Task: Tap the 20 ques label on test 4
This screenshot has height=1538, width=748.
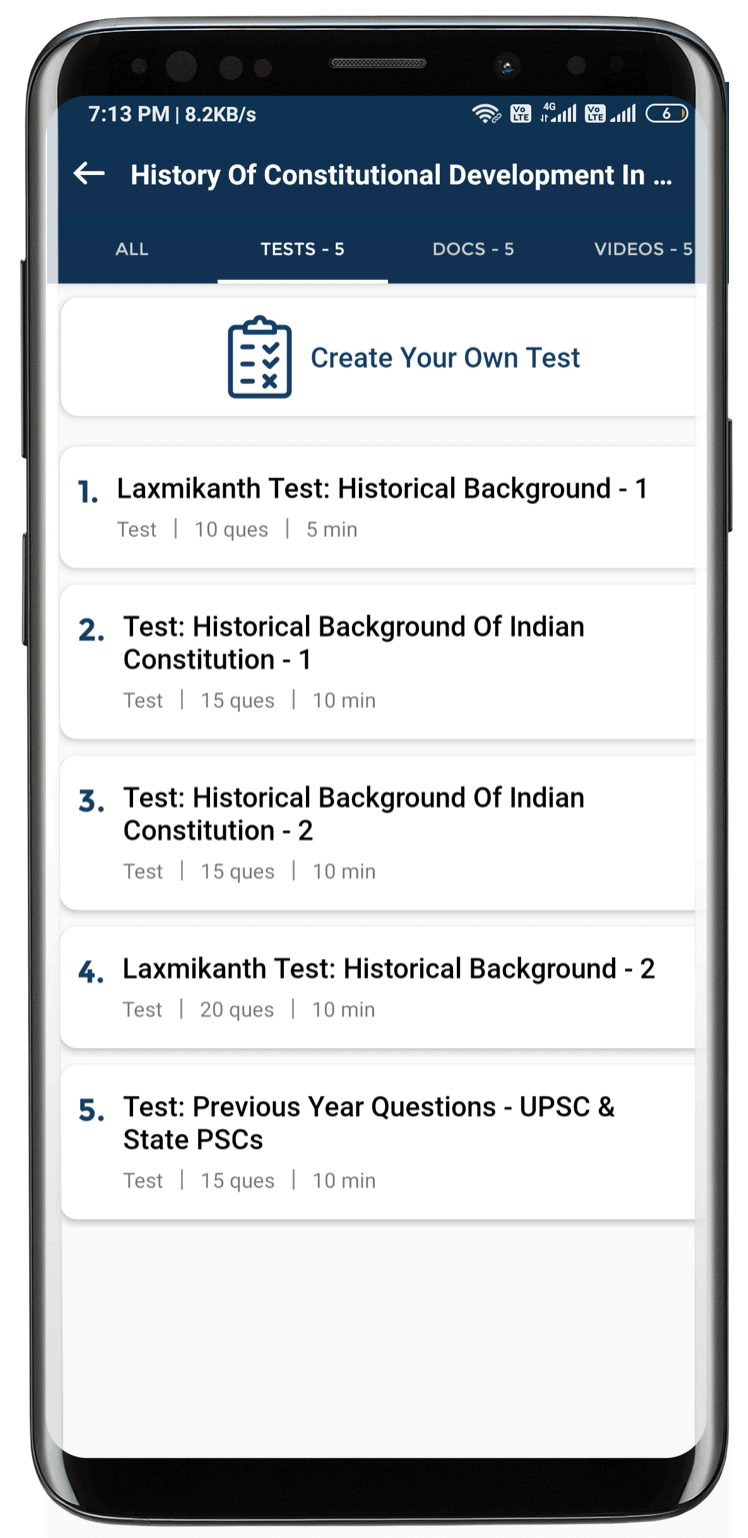Action: click(237, 1010)
